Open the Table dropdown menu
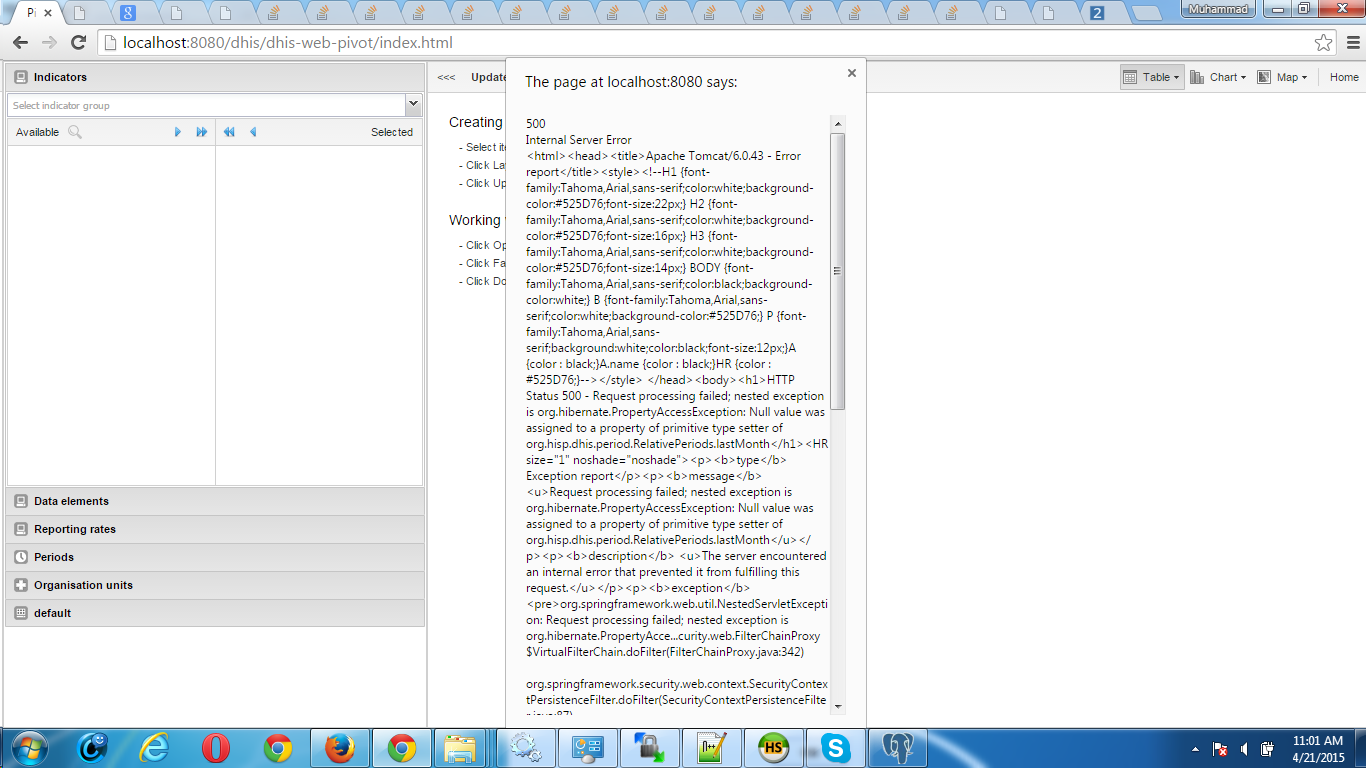The width and height of the screenshot is (1366, 768). point(1151,77)
